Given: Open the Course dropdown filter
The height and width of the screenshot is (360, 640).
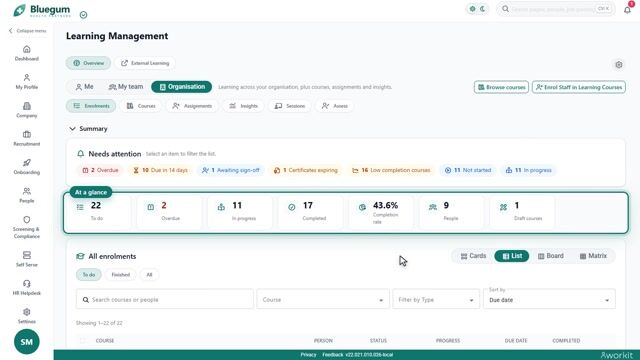Looking at the screenshot, I should click(322, 300).
